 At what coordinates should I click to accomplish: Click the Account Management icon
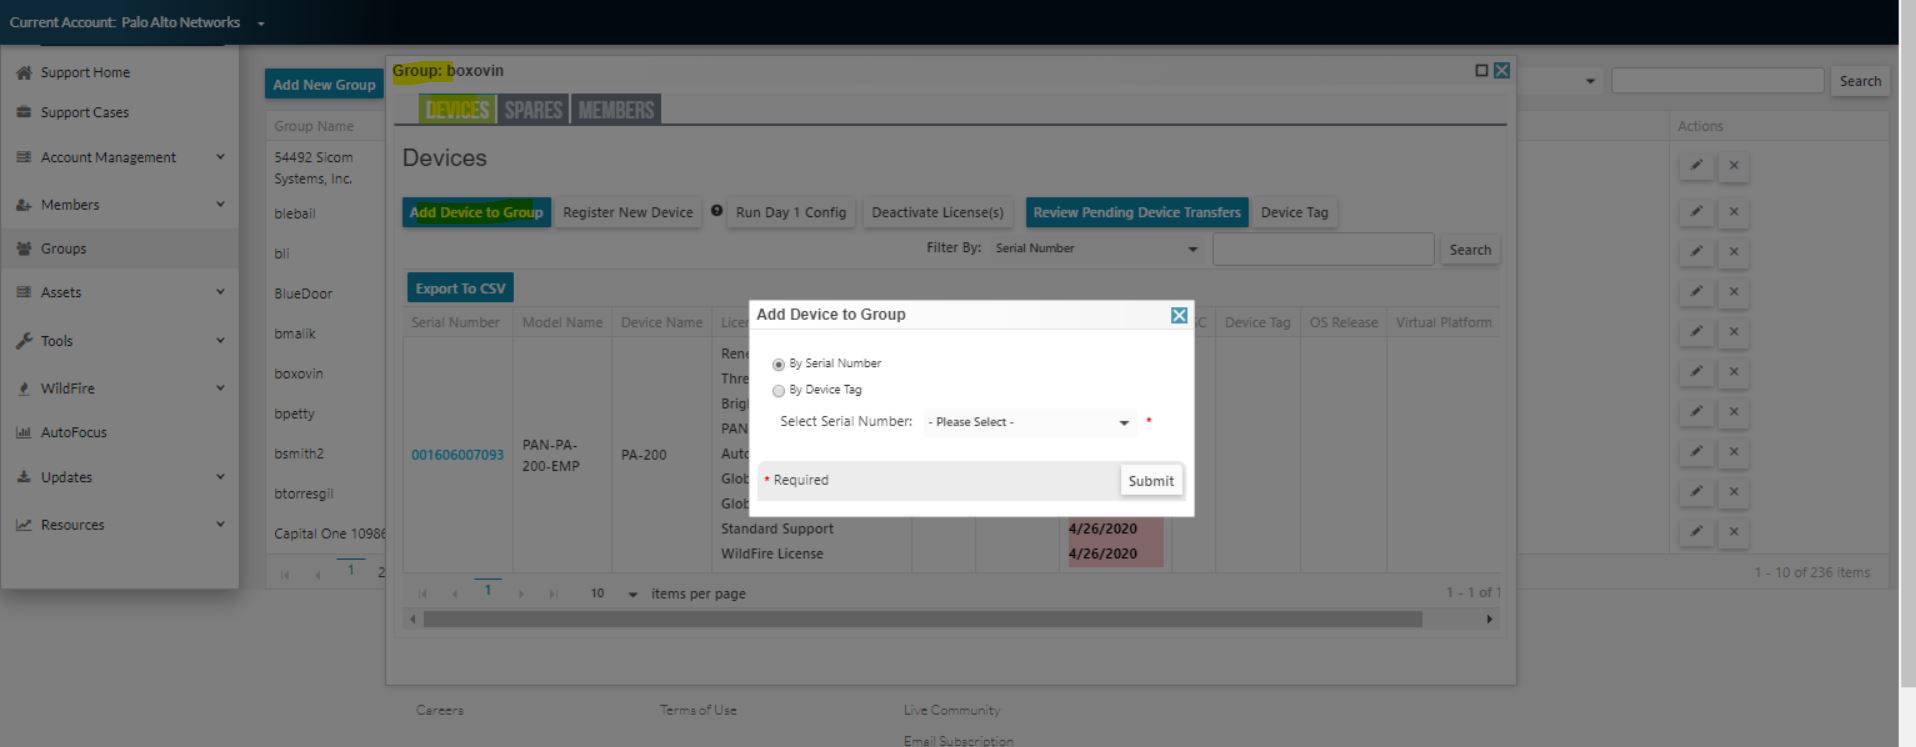pyautogui.click(x=24, y=157)
